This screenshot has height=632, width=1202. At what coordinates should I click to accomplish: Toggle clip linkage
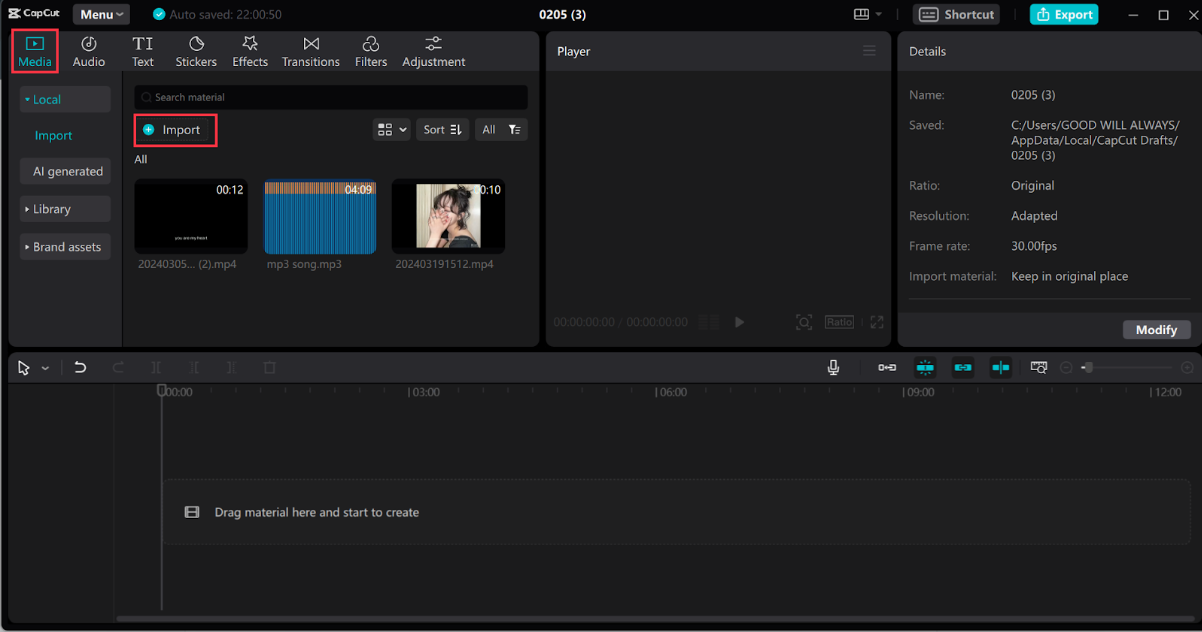[x=963, y=368]
